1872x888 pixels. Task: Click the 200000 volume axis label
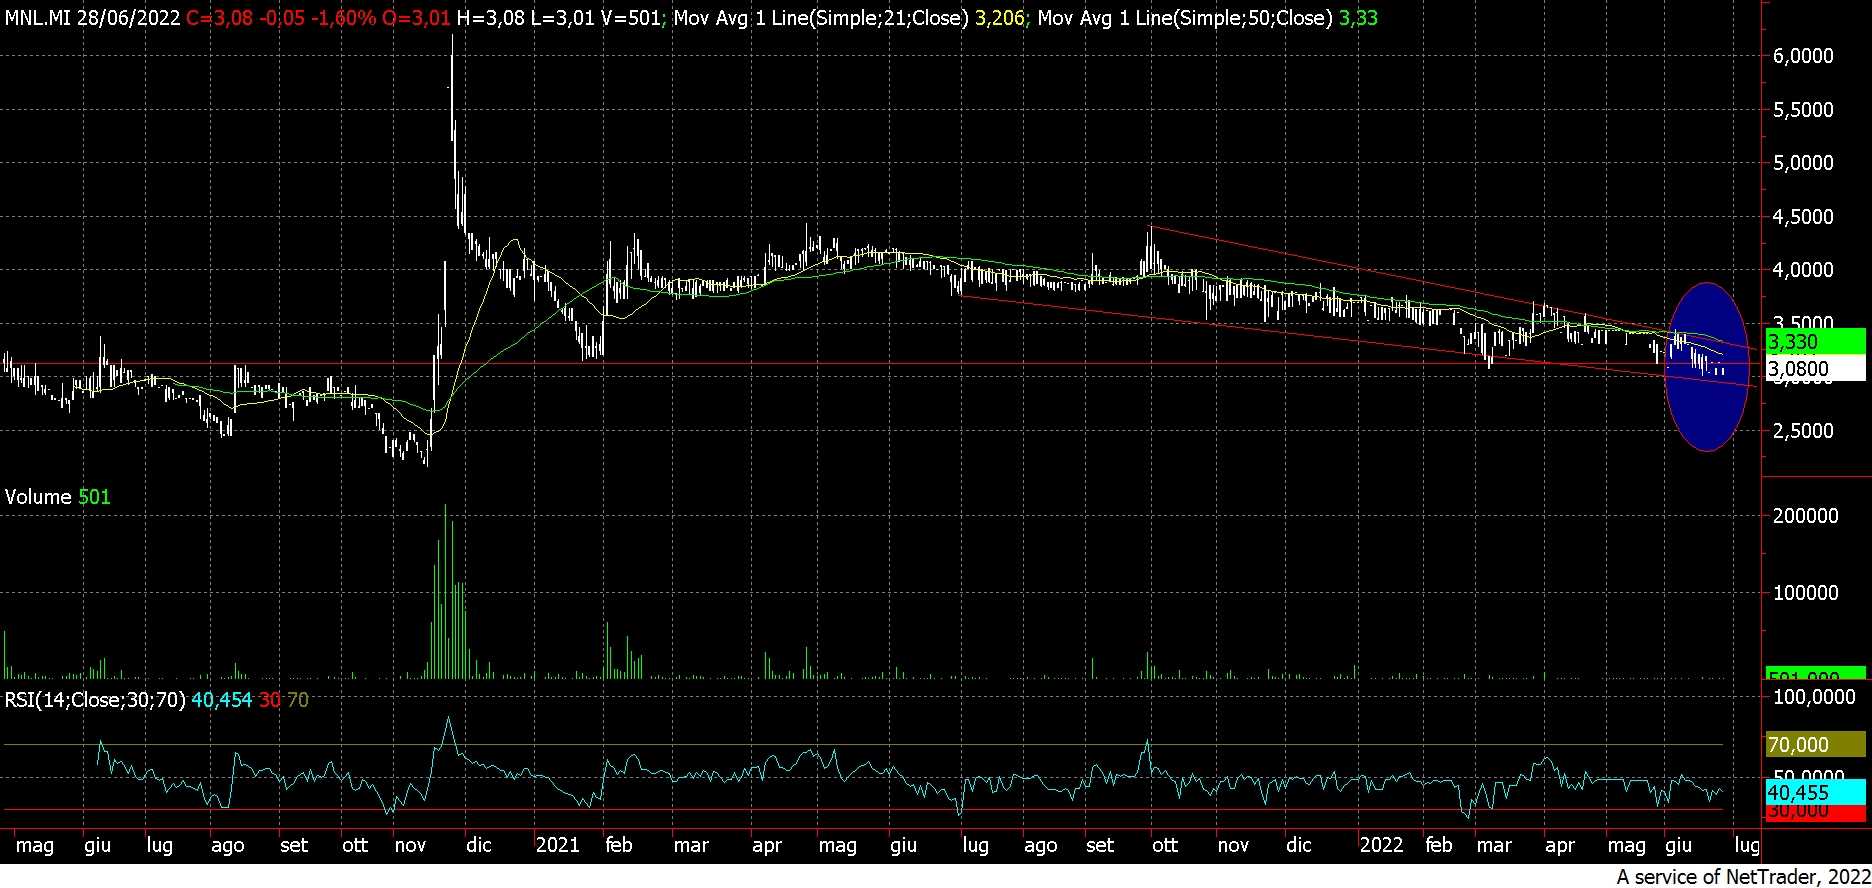point(1805,516)
